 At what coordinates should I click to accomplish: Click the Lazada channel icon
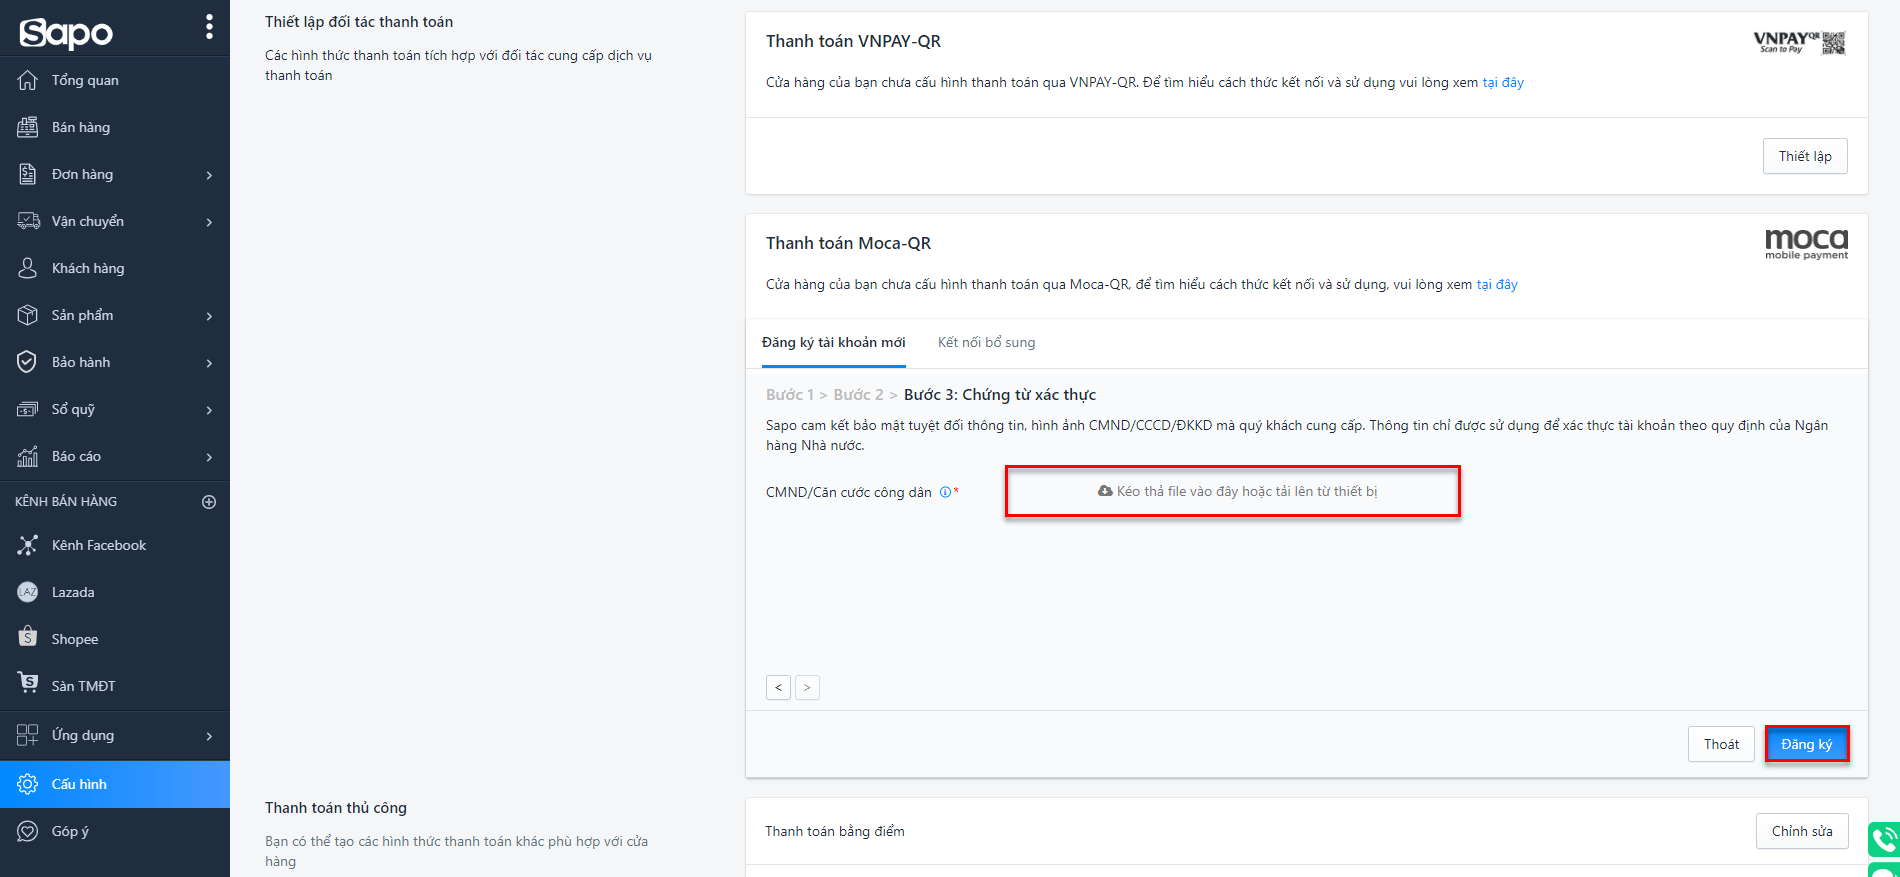tap(28, 592)
